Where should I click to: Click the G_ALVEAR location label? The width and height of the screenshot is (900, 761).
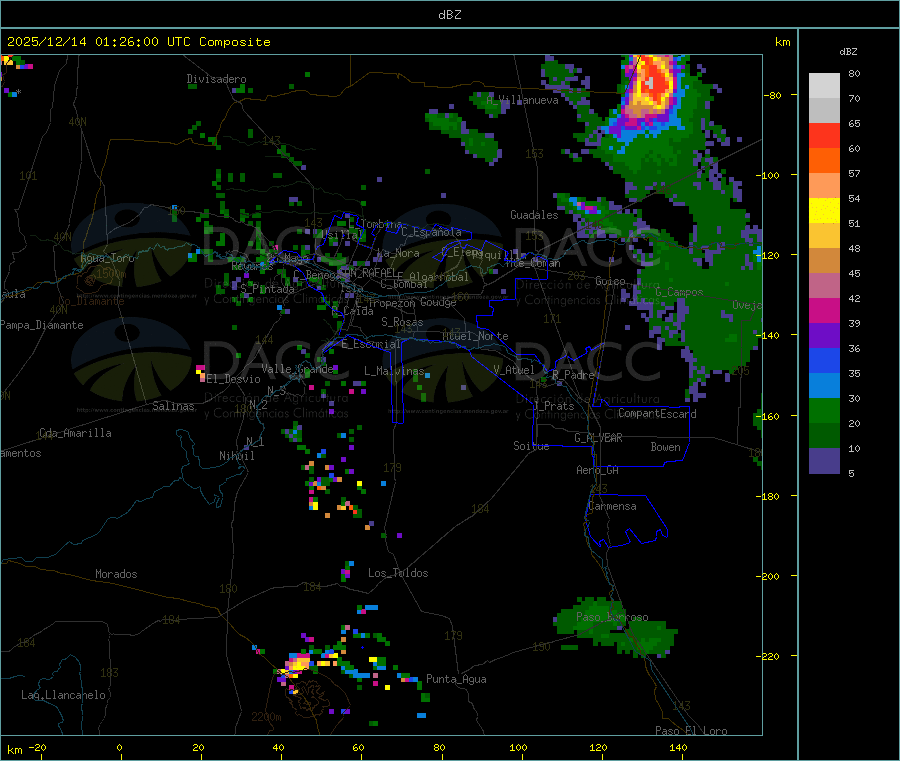coord(598,438)
